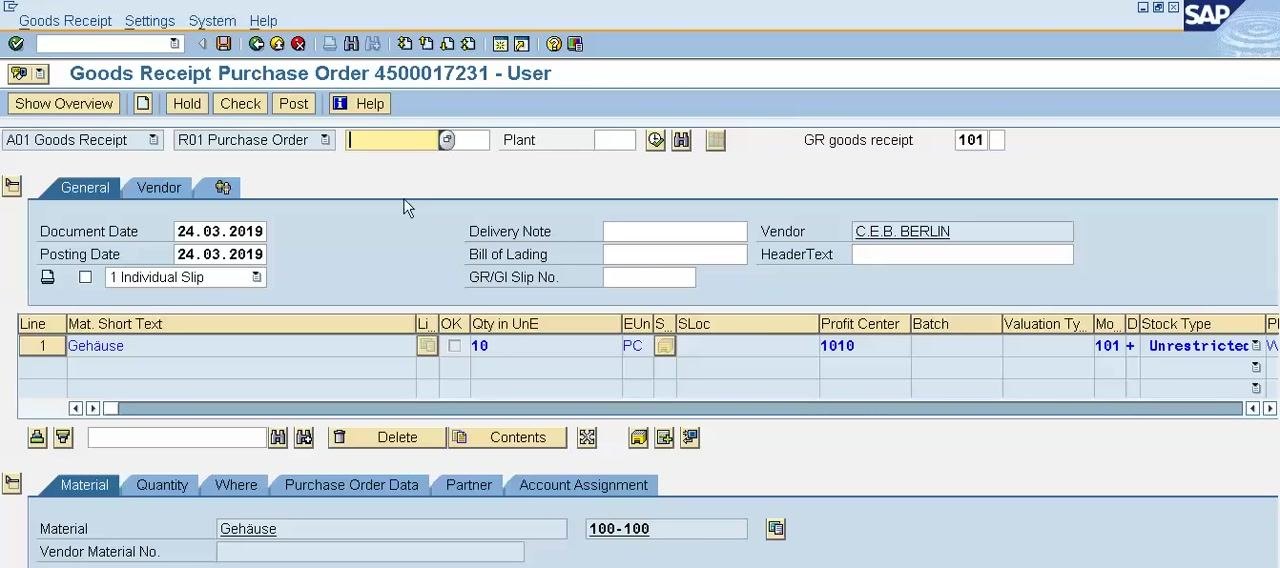
Task: Click the Next Page icon
Action: (x=447, y=44)
